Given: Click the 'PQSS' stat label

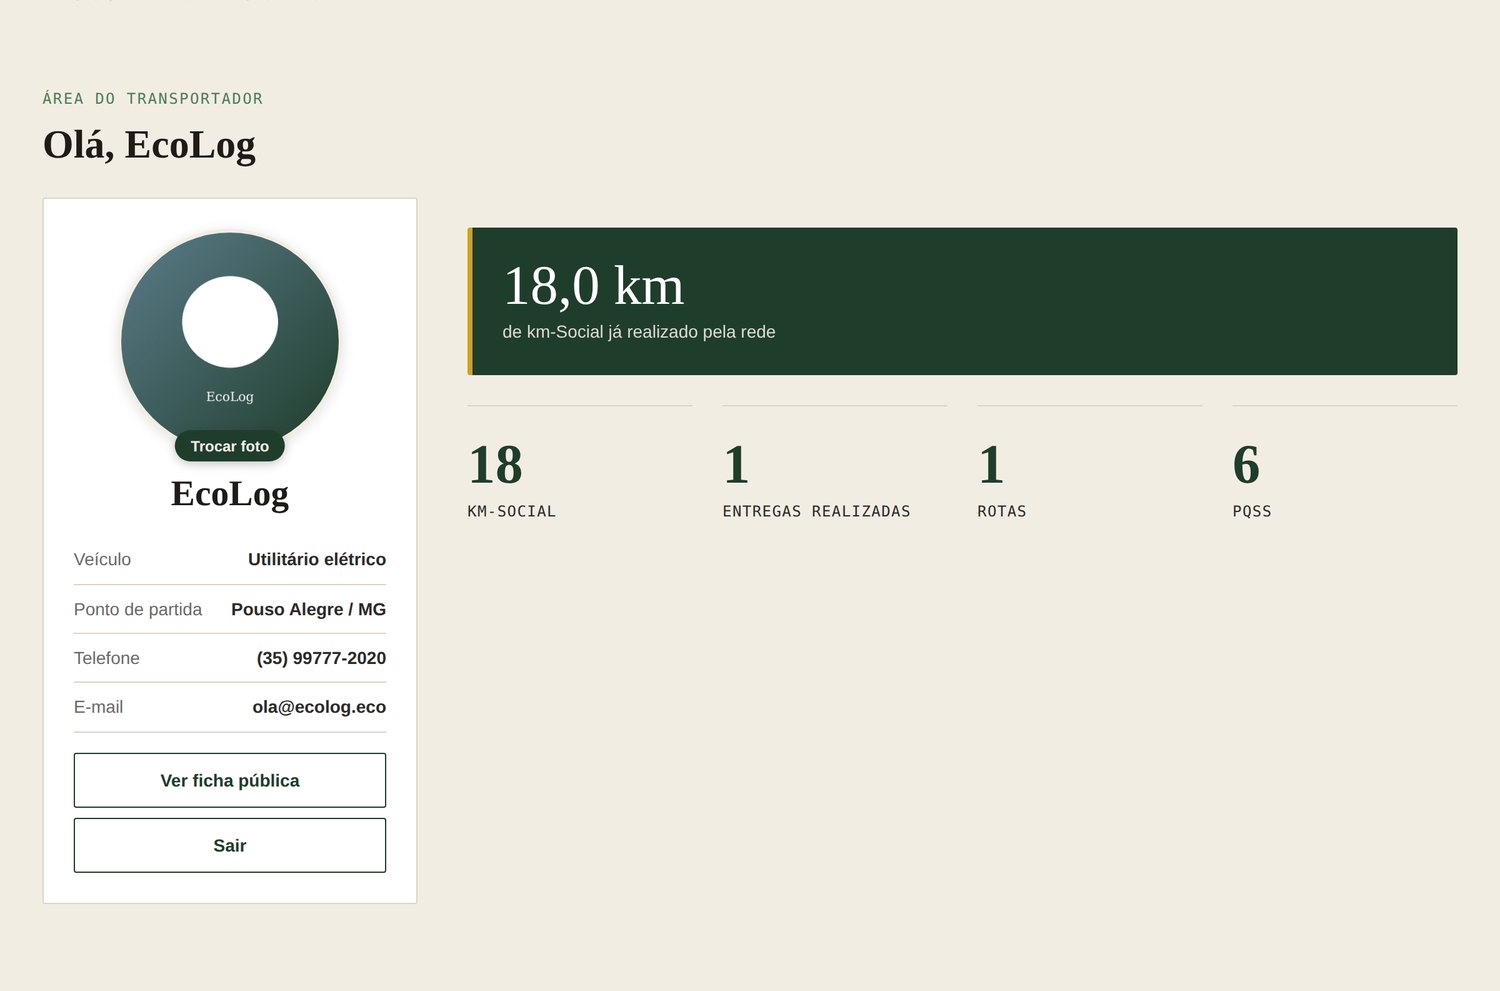Looking at the screenshot, I should pos(1252,511).
